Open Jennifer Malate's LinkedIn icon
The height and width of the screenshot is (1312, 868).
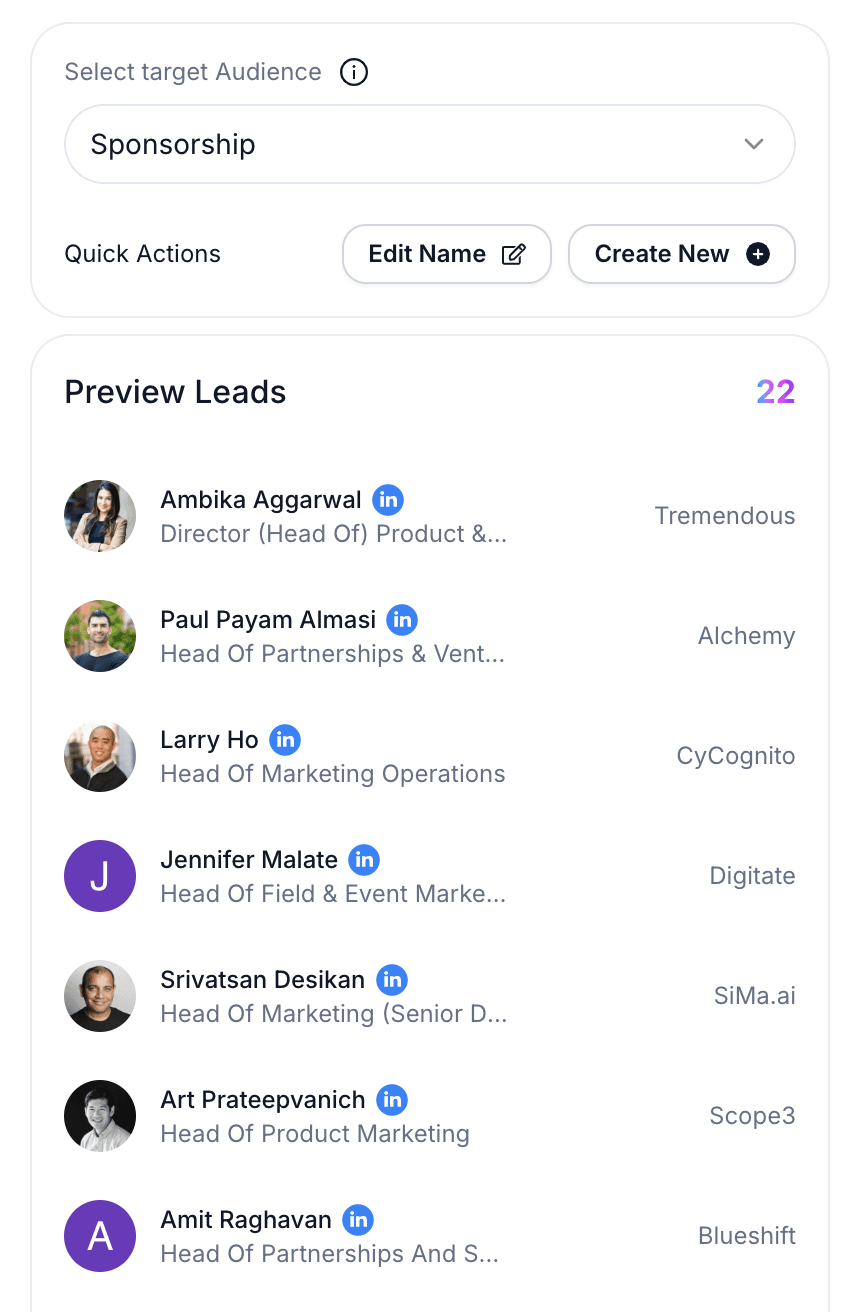click(x=364, y=859)
